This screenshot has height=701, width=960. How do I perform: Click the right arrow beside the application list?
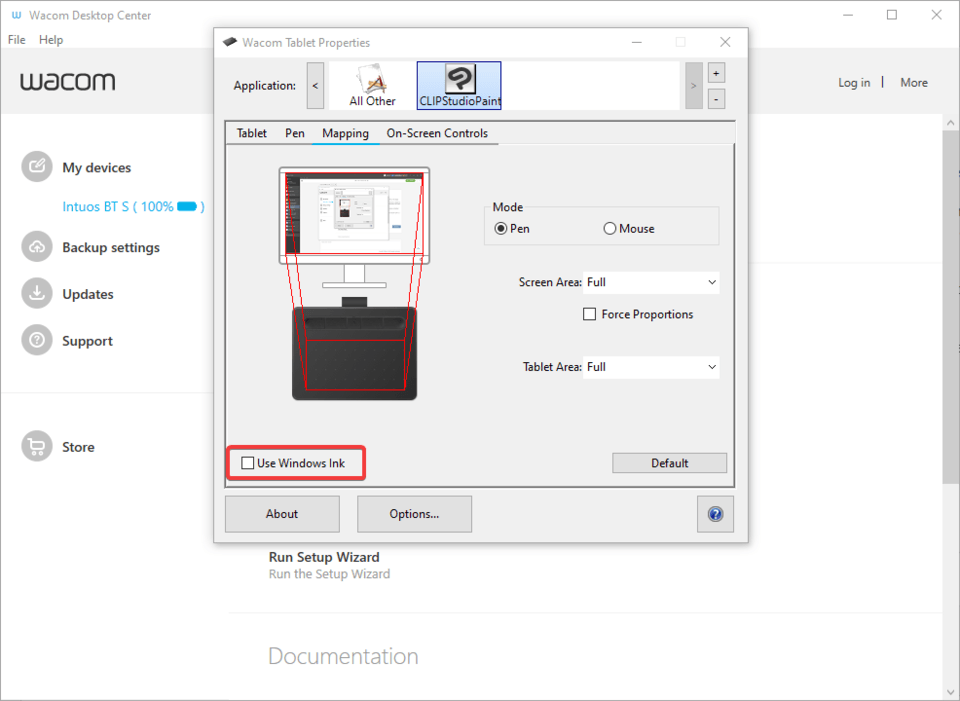693,85
